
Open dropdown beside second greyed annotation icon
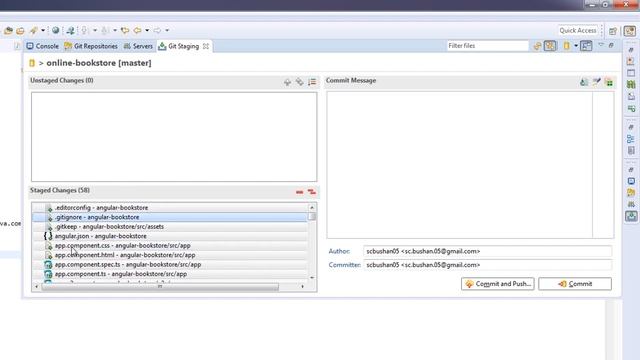coord(115,30)
